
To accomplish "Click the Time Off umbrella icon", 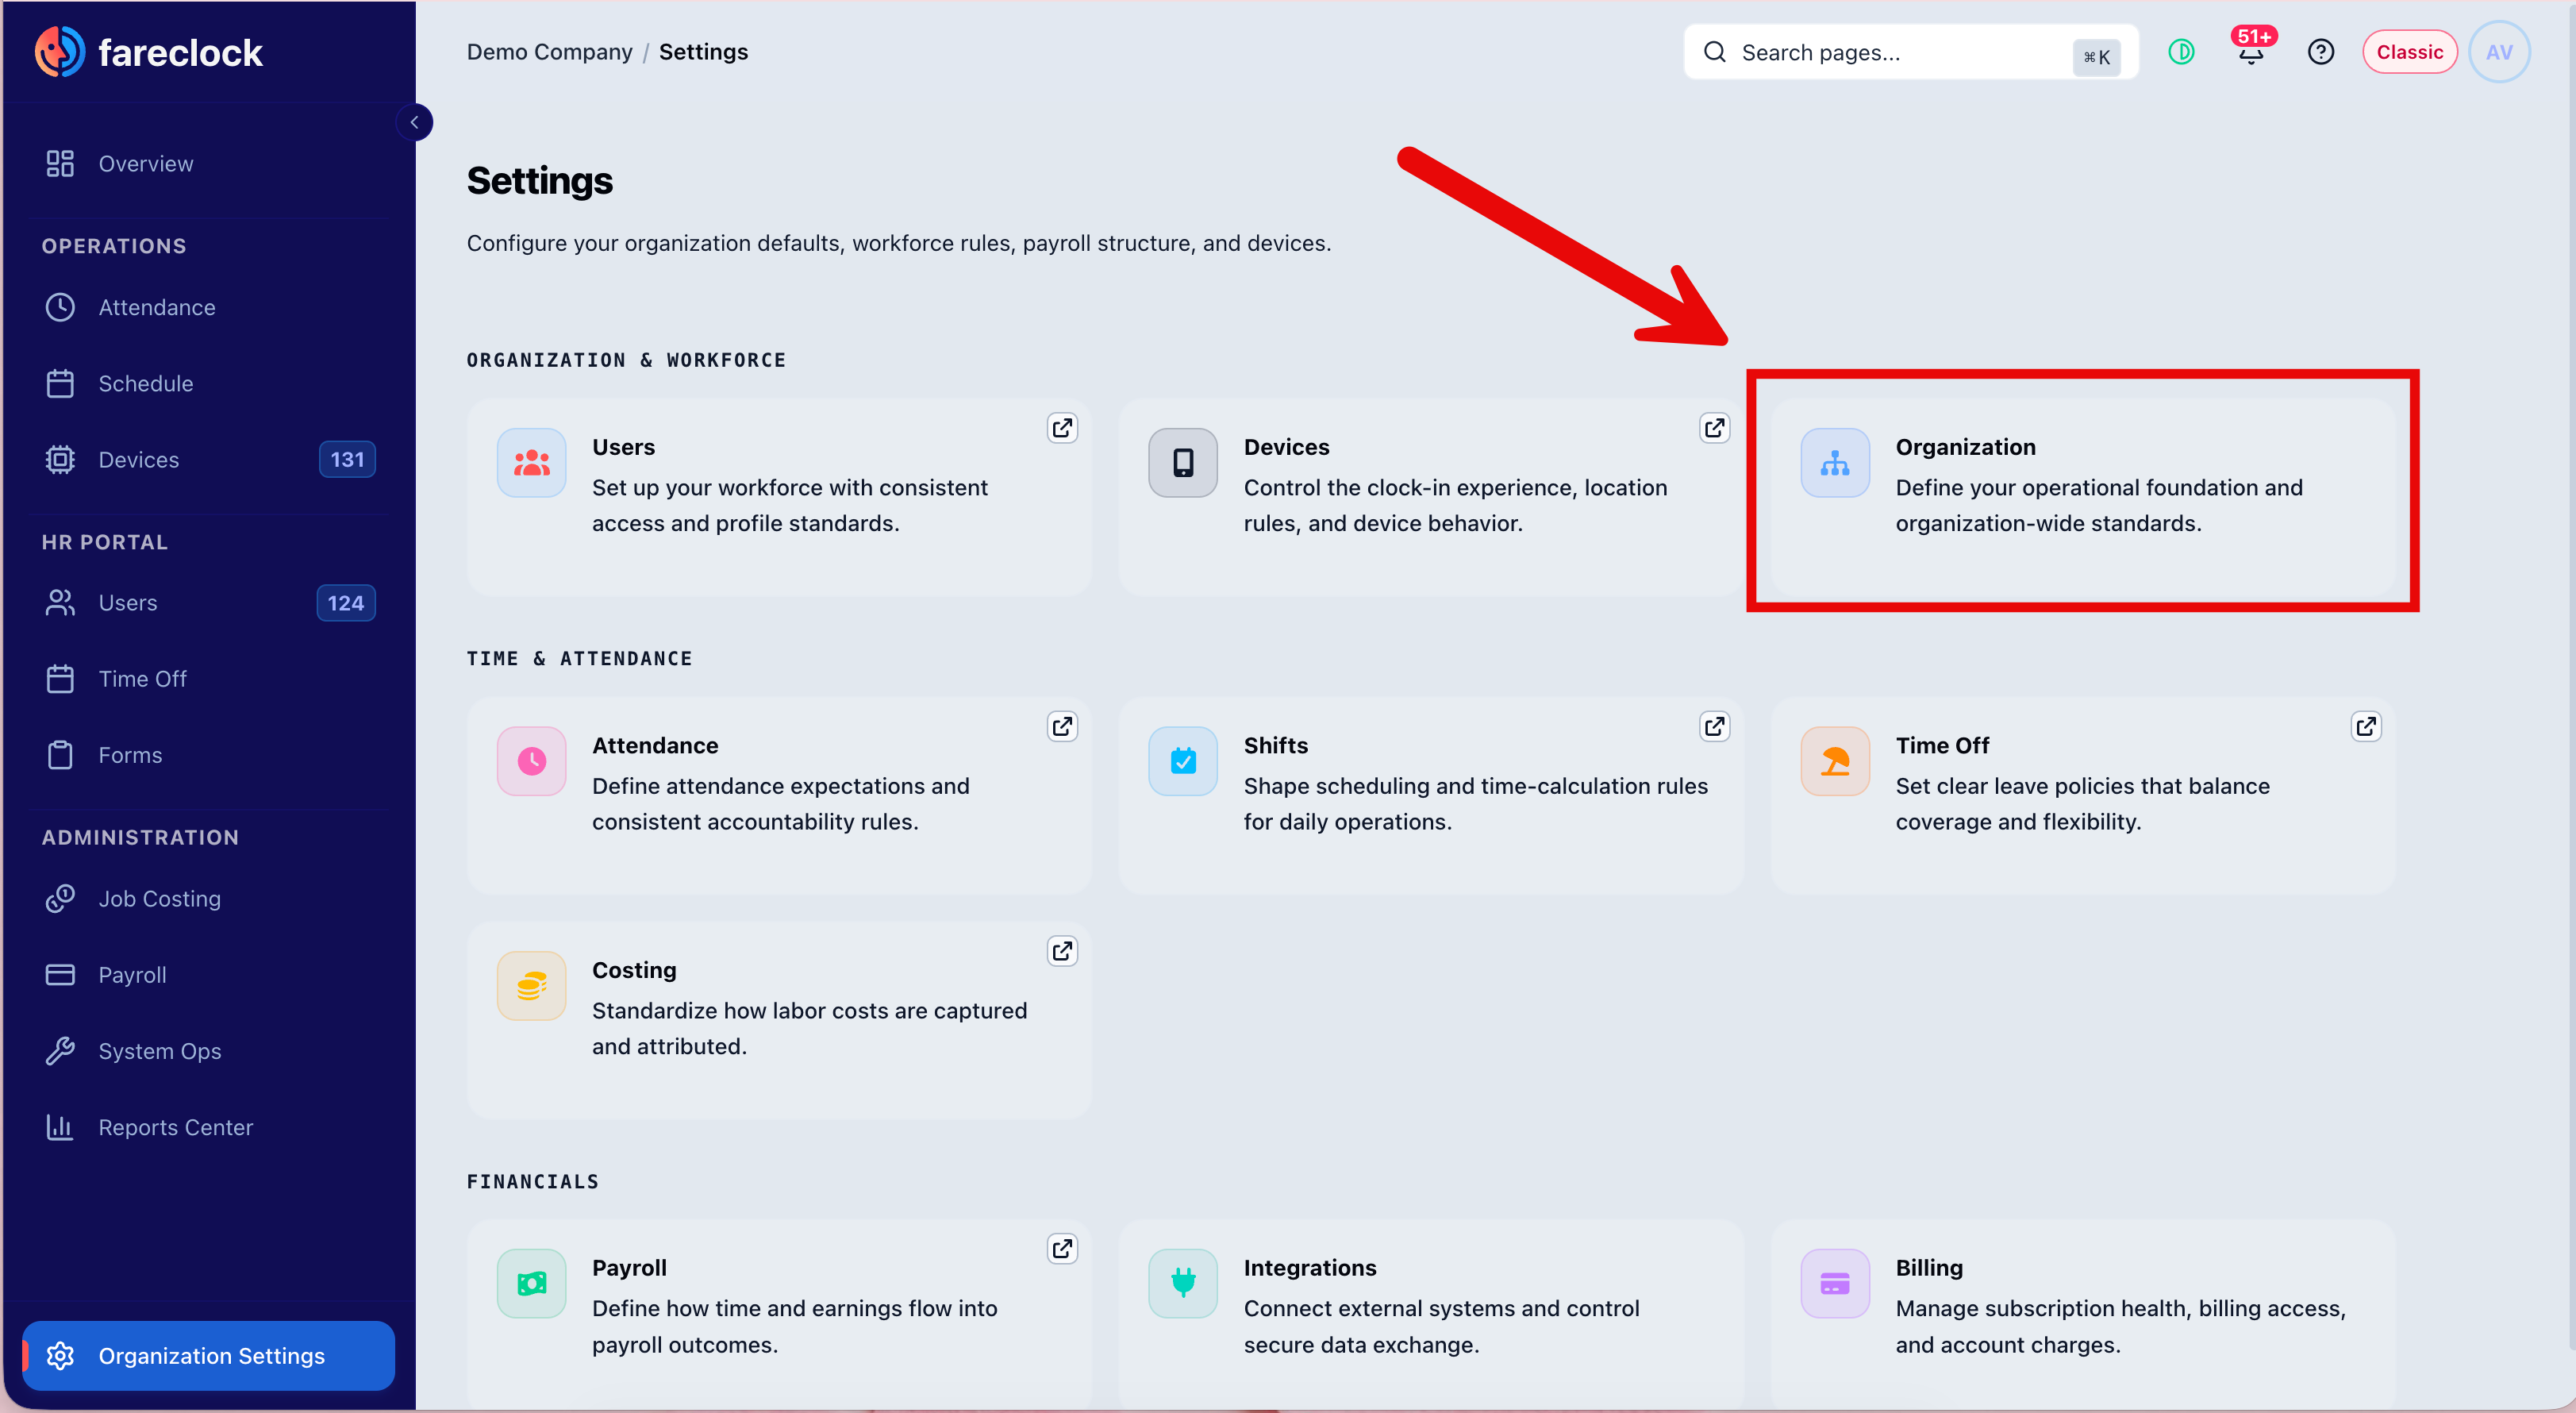I will [1835, 761].
